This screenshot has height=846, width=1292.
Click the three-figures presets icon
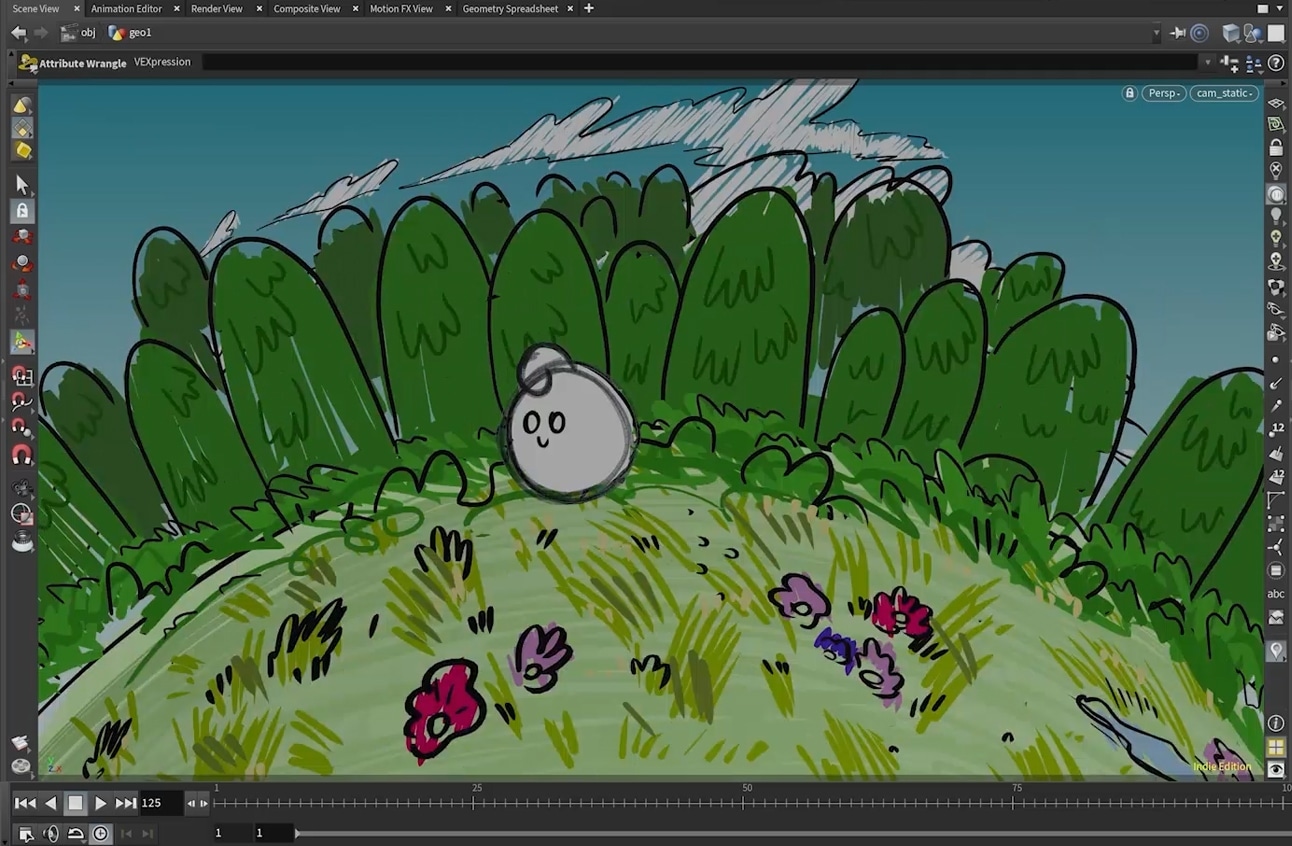coord(1253,63)
